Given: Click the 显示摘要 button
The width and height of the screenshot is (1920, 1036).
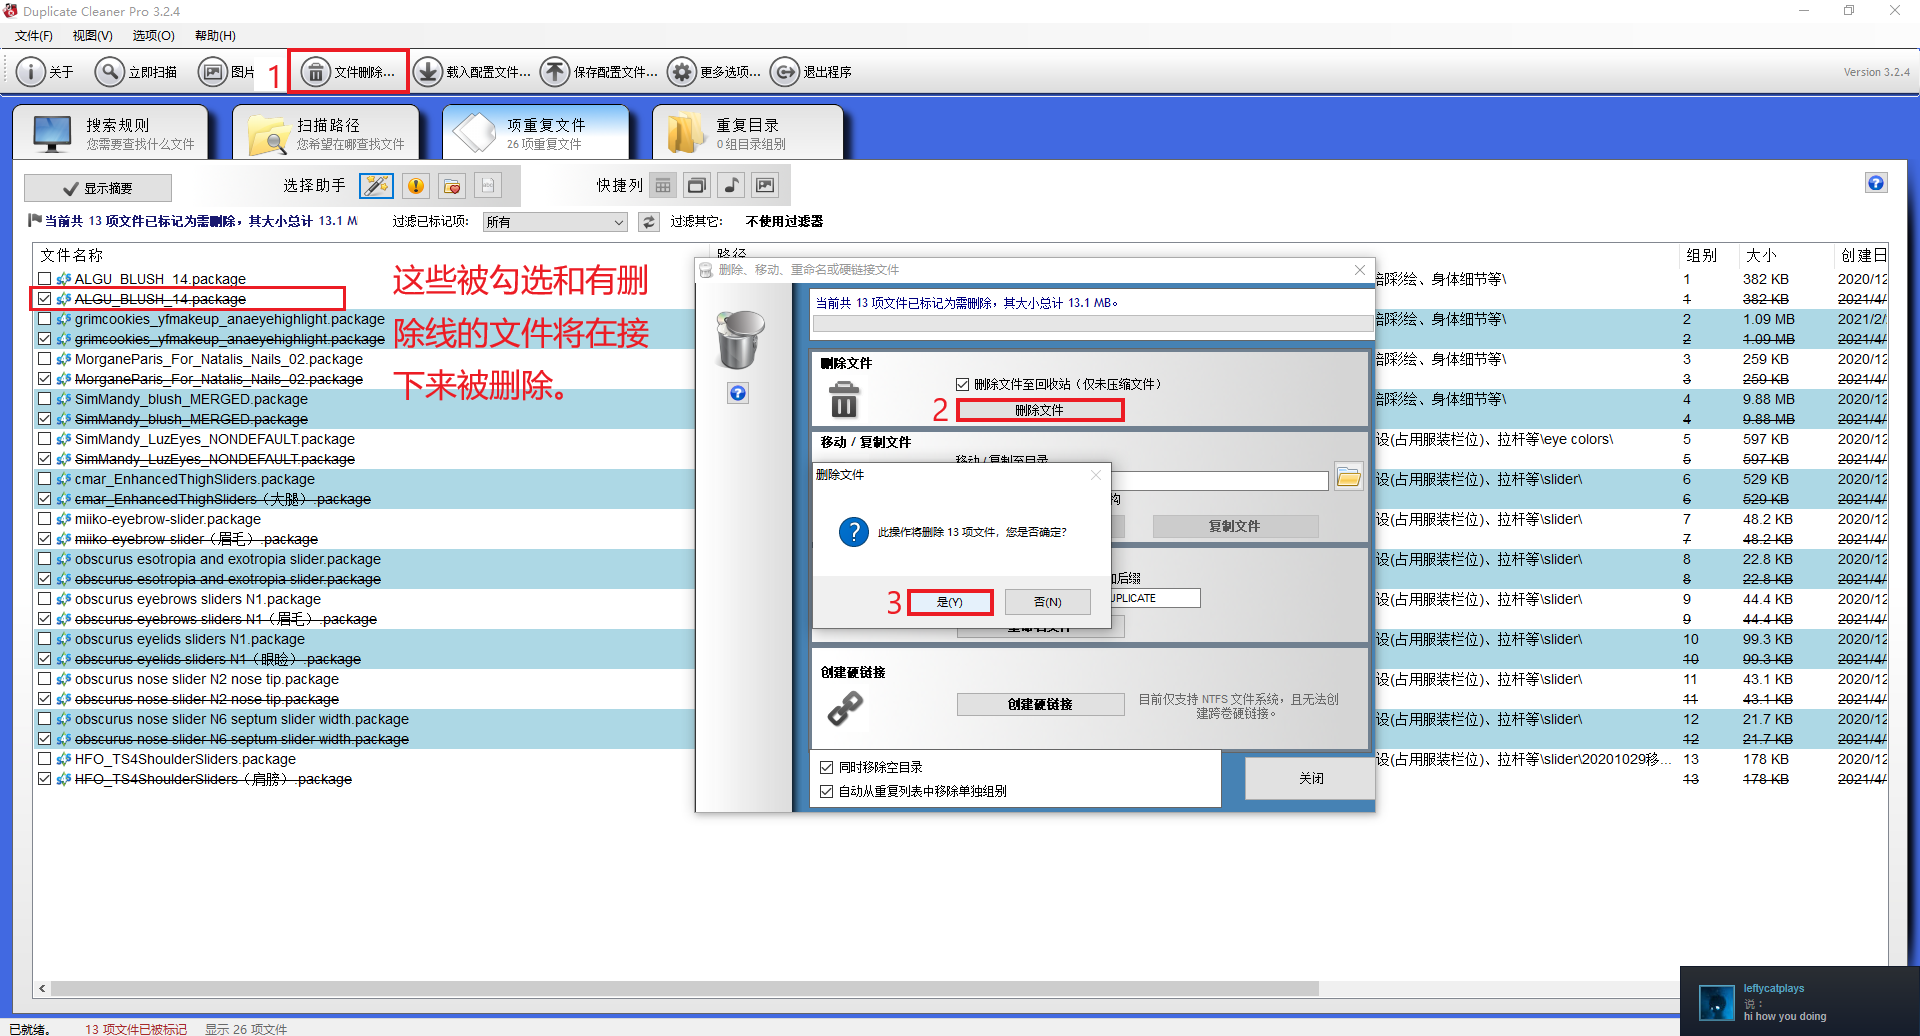Looking at the screenshot, I should coord(98,188).
